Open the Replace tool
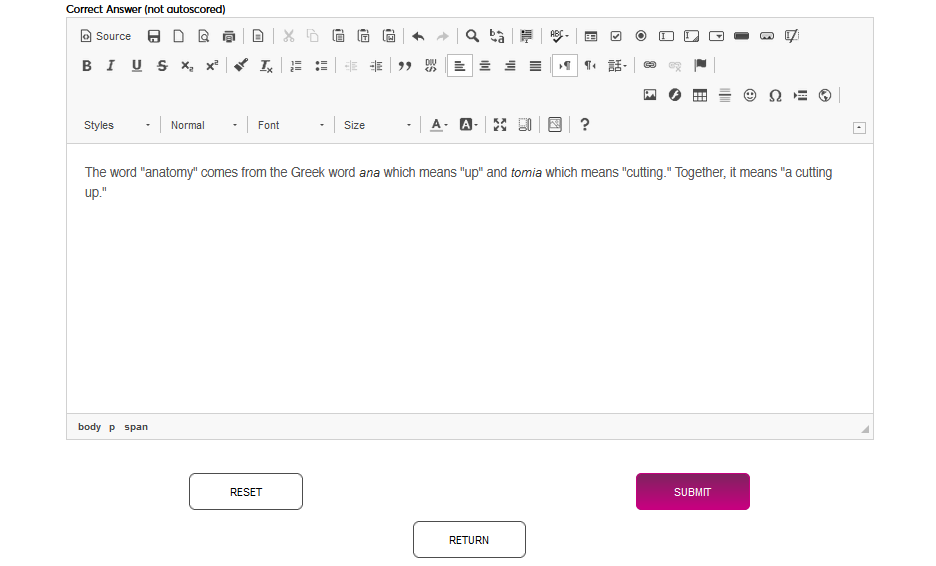936x566 pixels. pyautogui.click(x=497, y=36)
